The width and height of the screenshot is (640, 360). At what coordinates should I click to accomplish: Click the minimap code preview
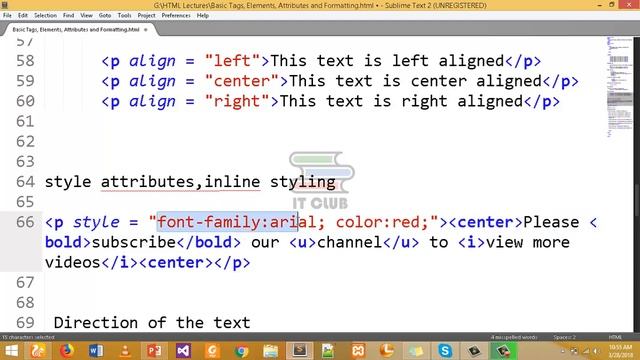coord(619,87)
